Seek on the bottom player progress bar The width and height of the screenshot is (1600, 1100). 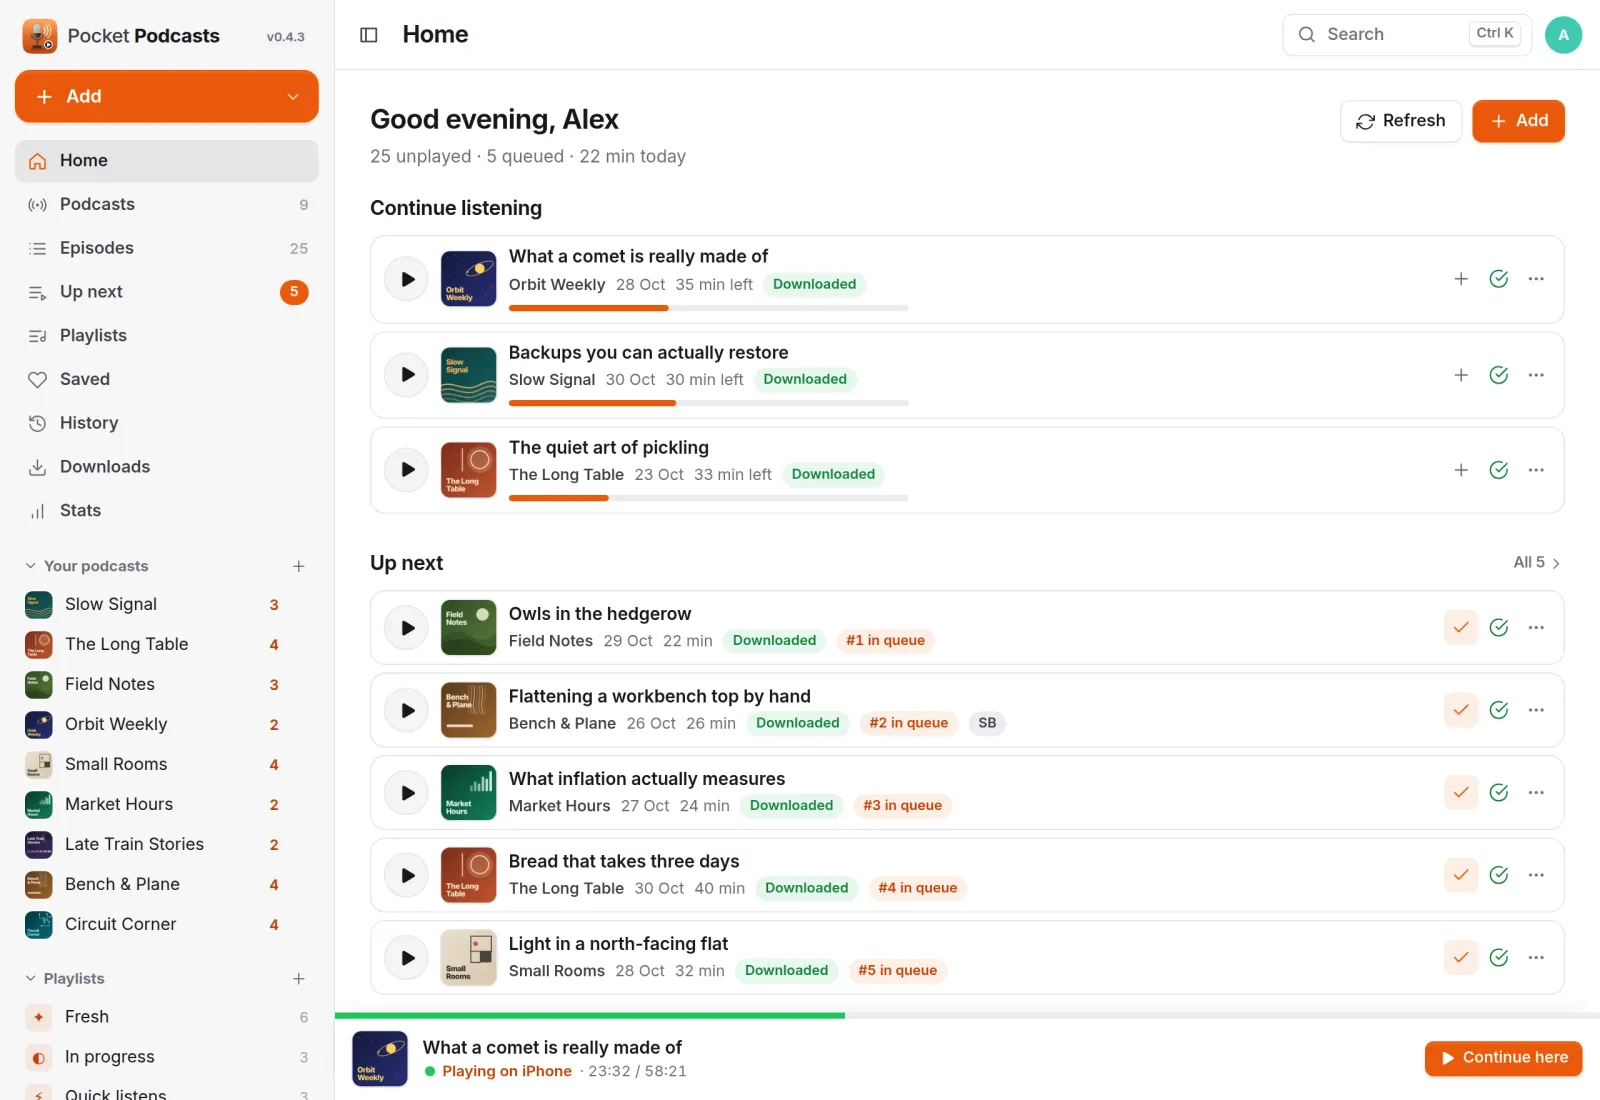(967, 1016)
